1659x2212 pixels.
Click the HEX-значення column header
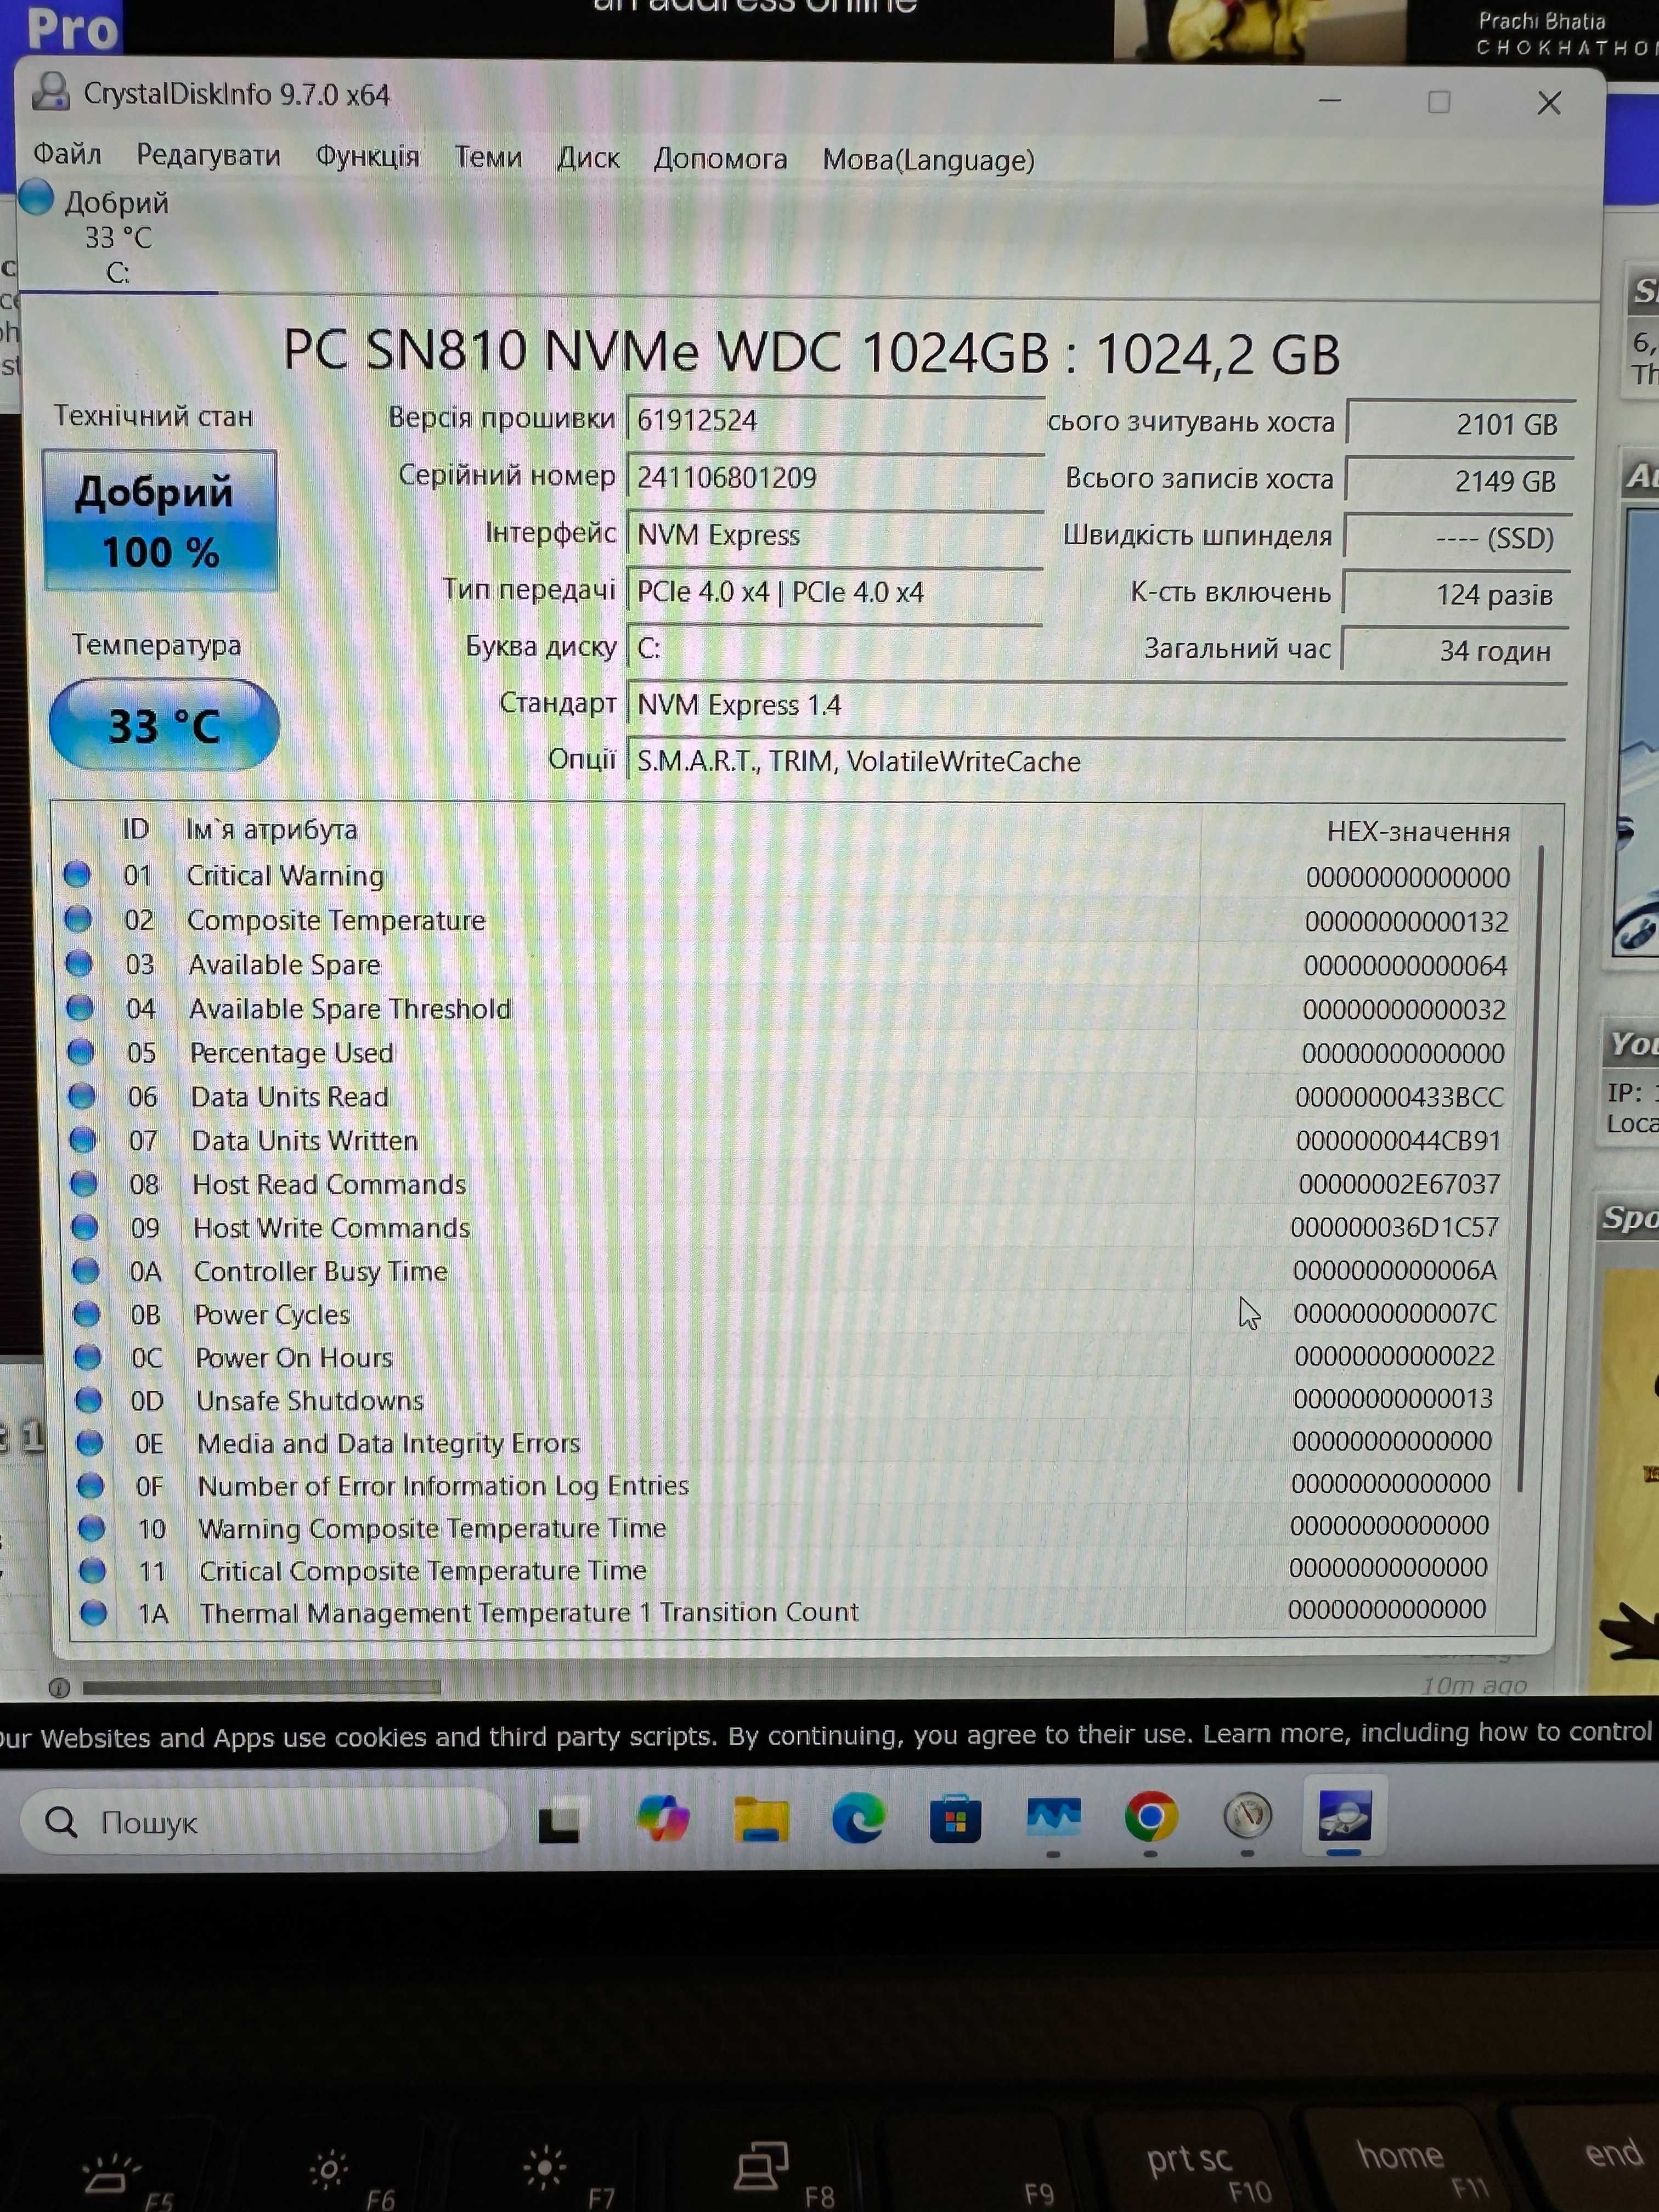1418,831
